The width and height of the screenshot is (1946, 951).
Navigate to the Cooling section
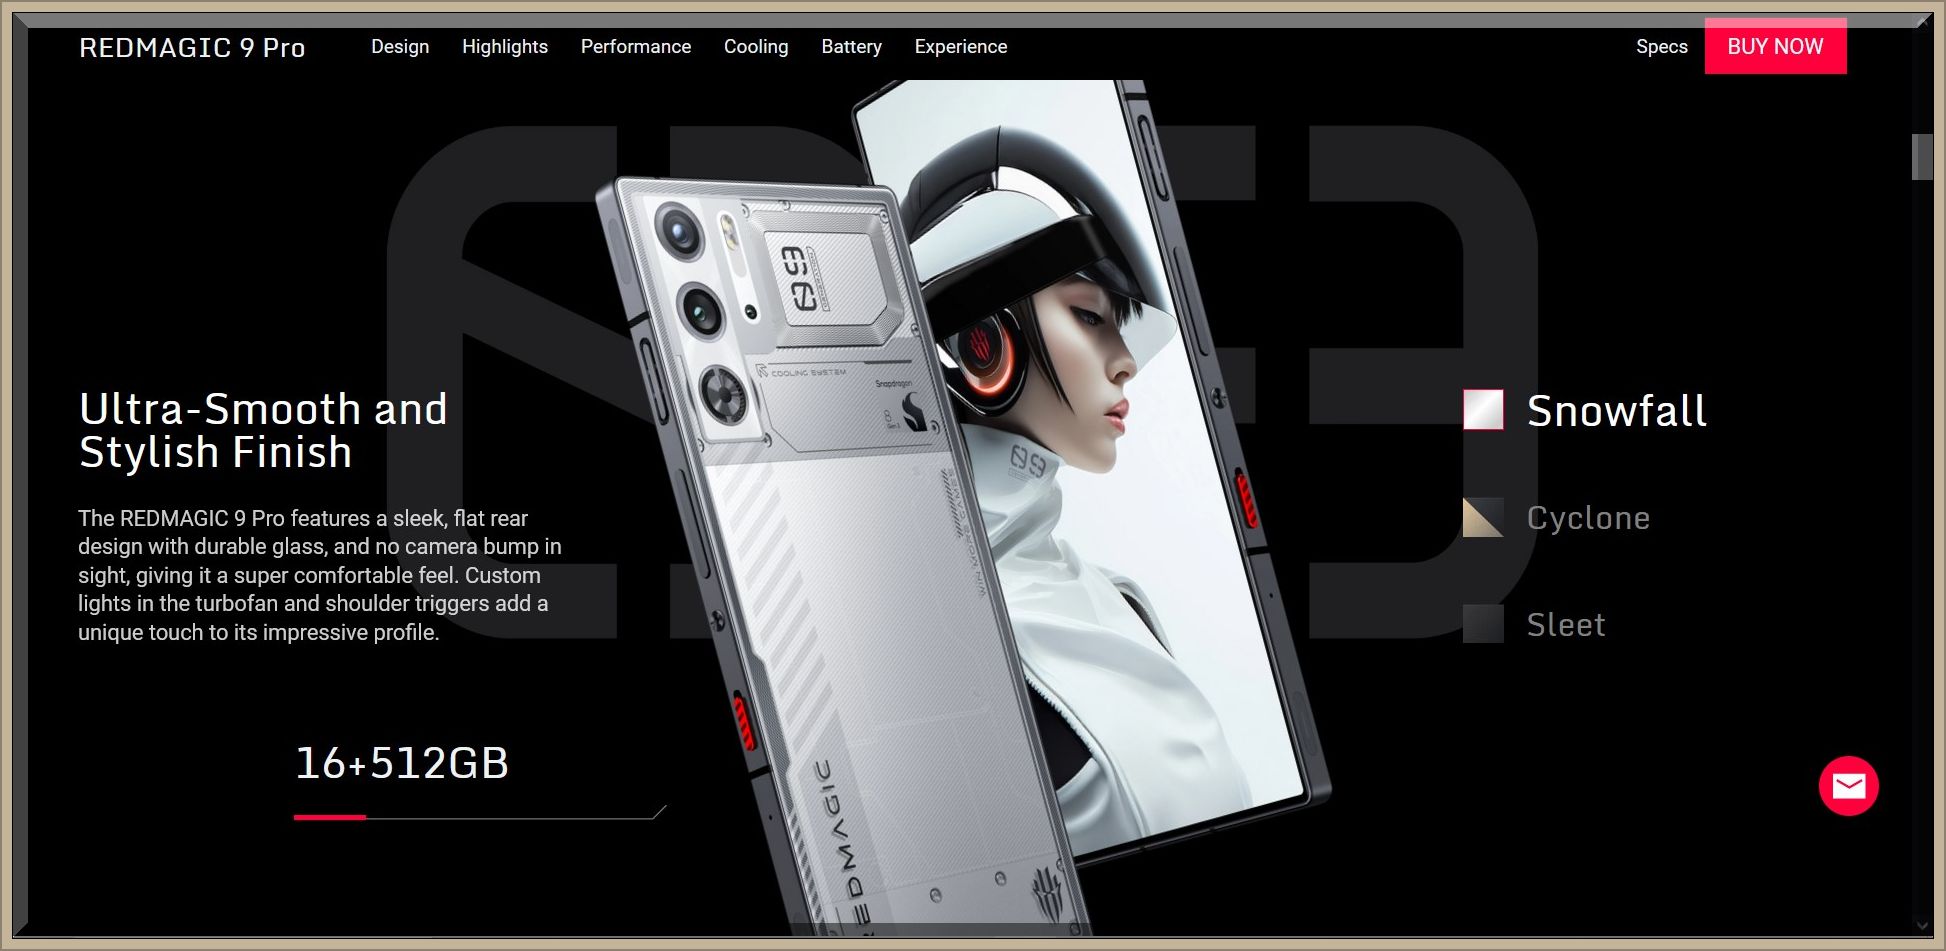[756, 47]
